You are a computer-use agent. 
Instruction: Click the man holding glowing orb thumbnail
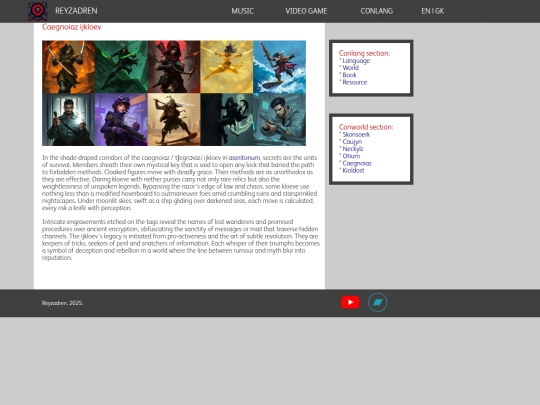[x=69, y=120]
